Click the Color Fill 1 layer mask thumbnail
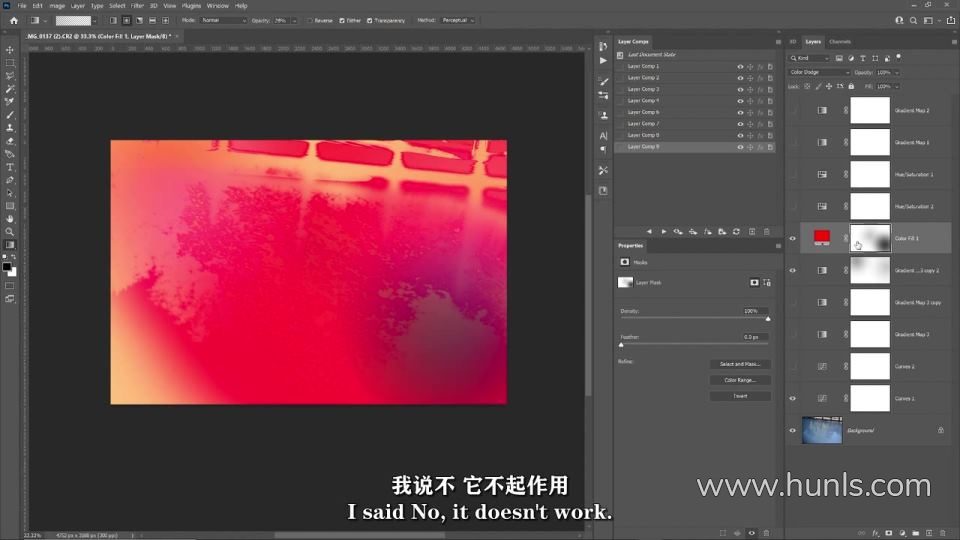960x540 pixels. tap(870, 238)
